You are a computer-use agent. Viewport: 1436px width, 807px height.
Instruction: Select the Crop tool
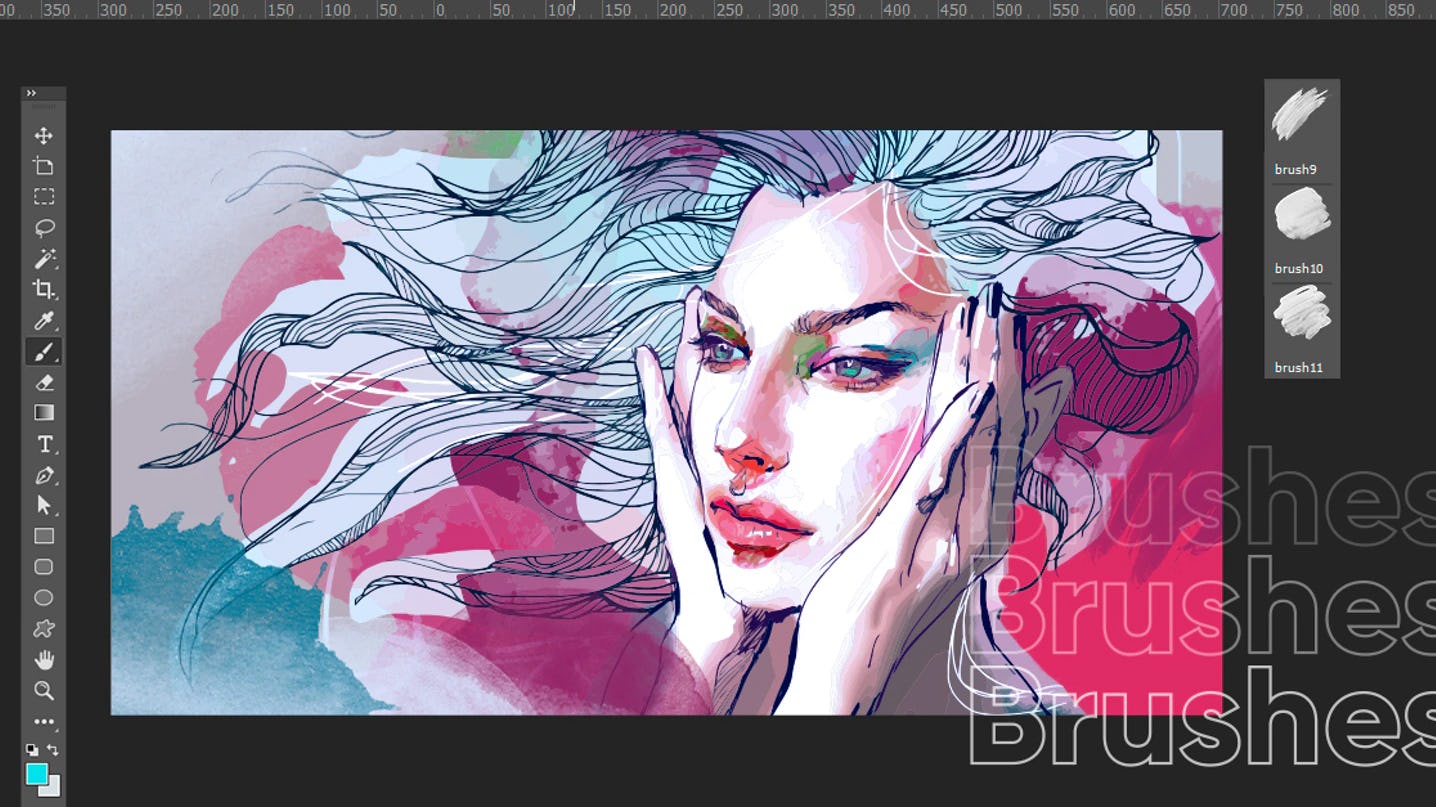pyautogui.click(x=44, y=290)
